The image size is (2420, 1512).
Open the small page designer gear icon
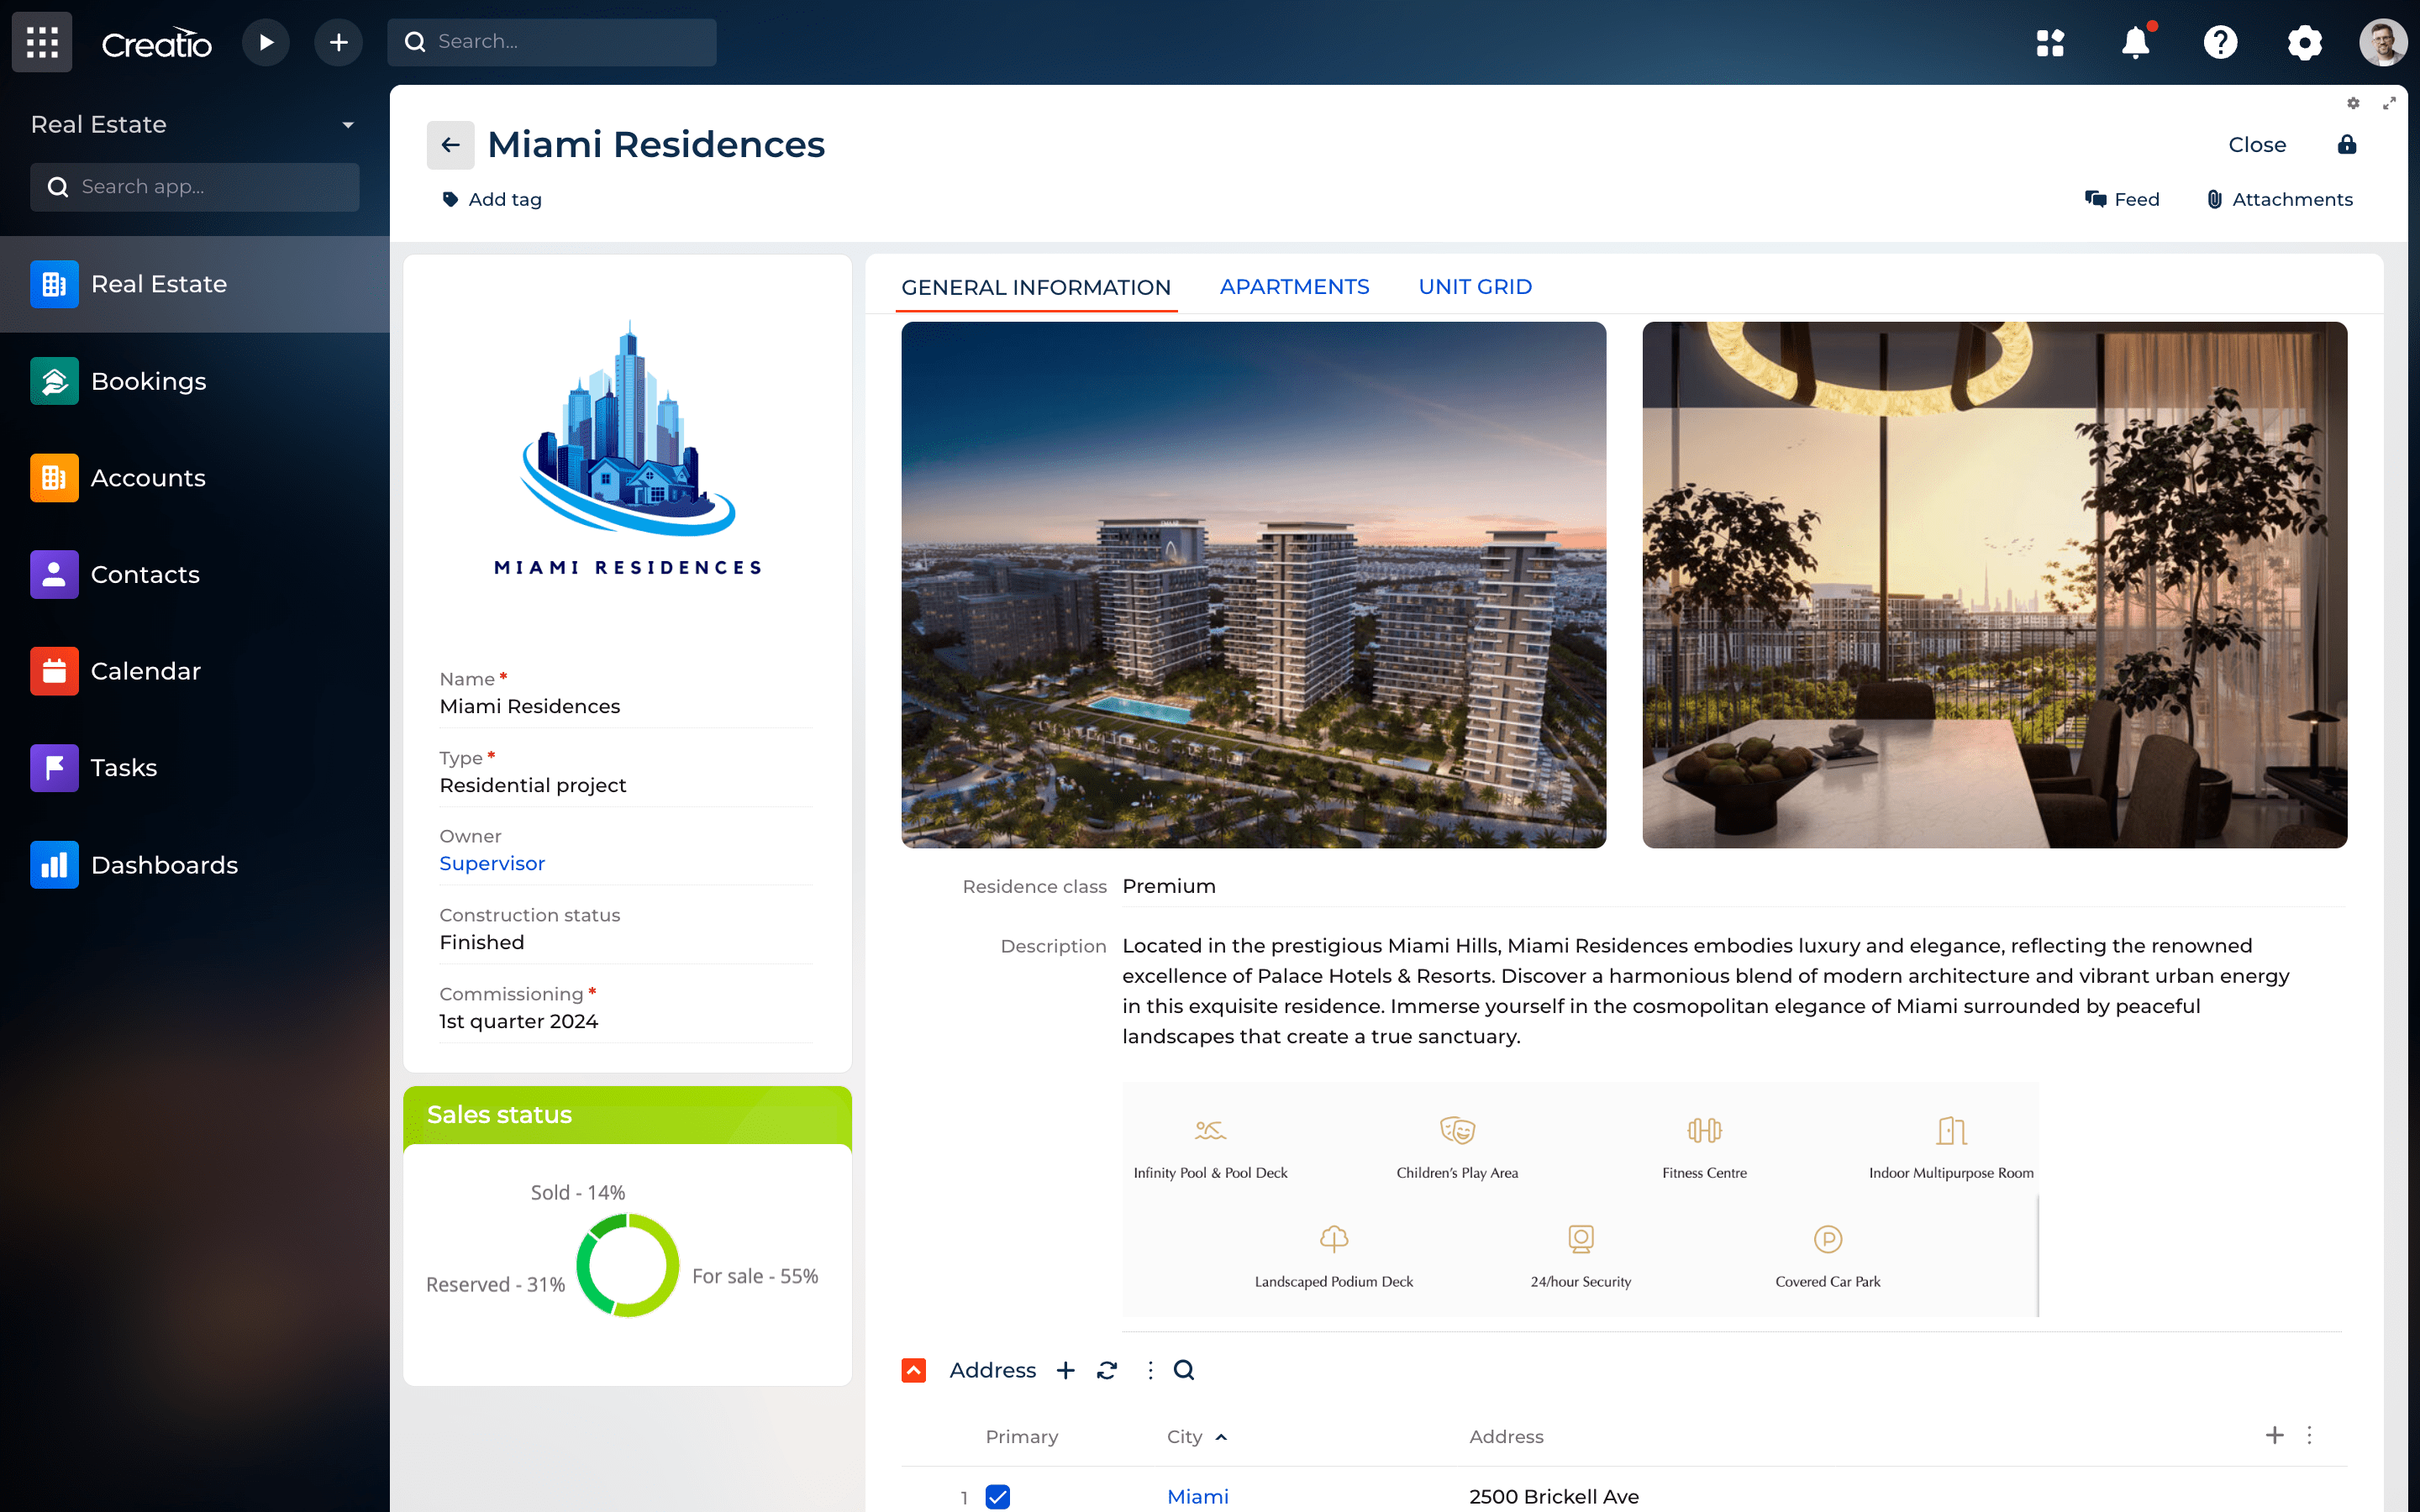[2353, 103]
